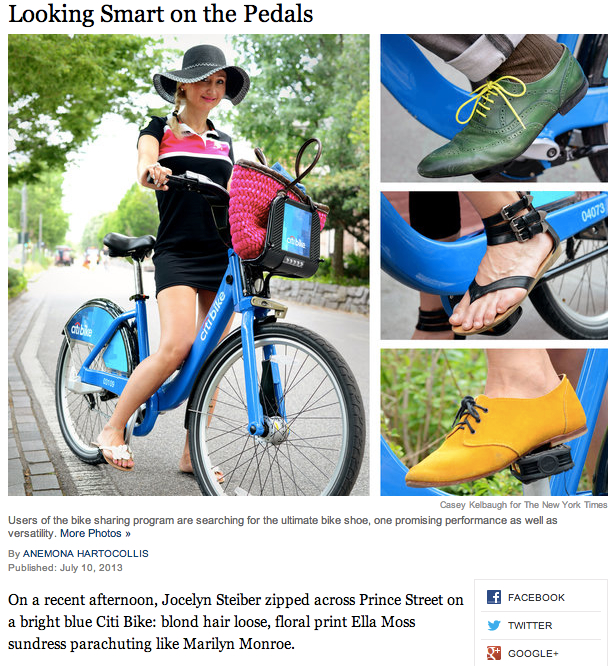
Task: Click the Twitter bird icon
Action: point(494,625)
